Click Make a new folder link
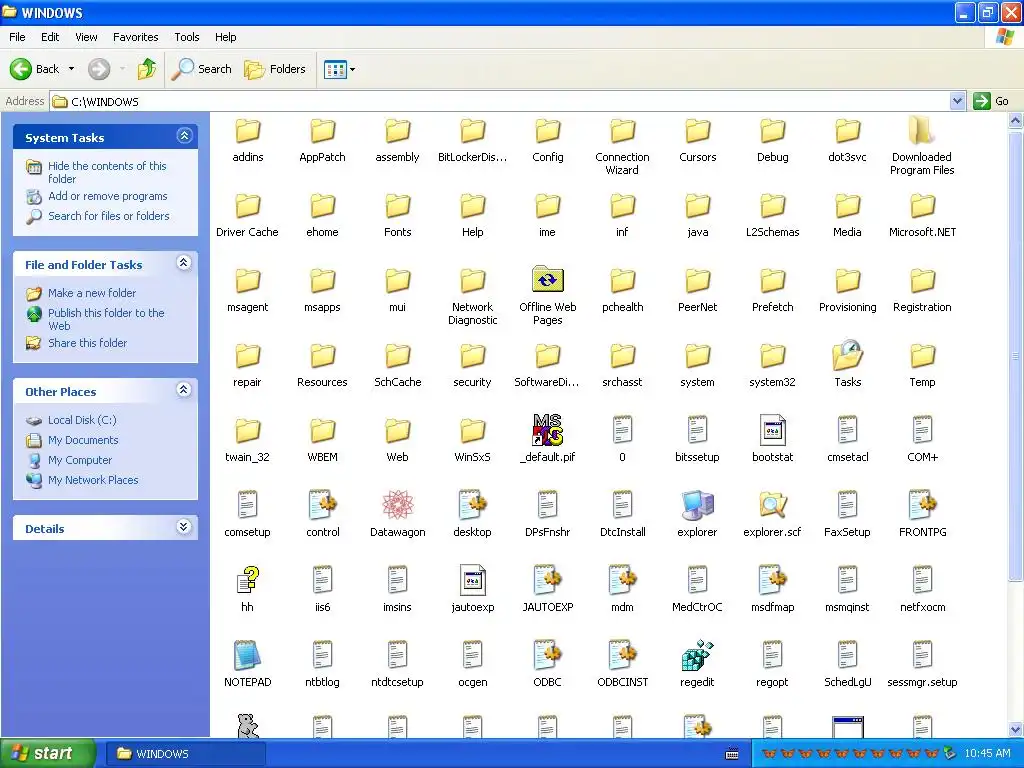Viewport: 1024px width, 768px height. (x=92, y=293)
